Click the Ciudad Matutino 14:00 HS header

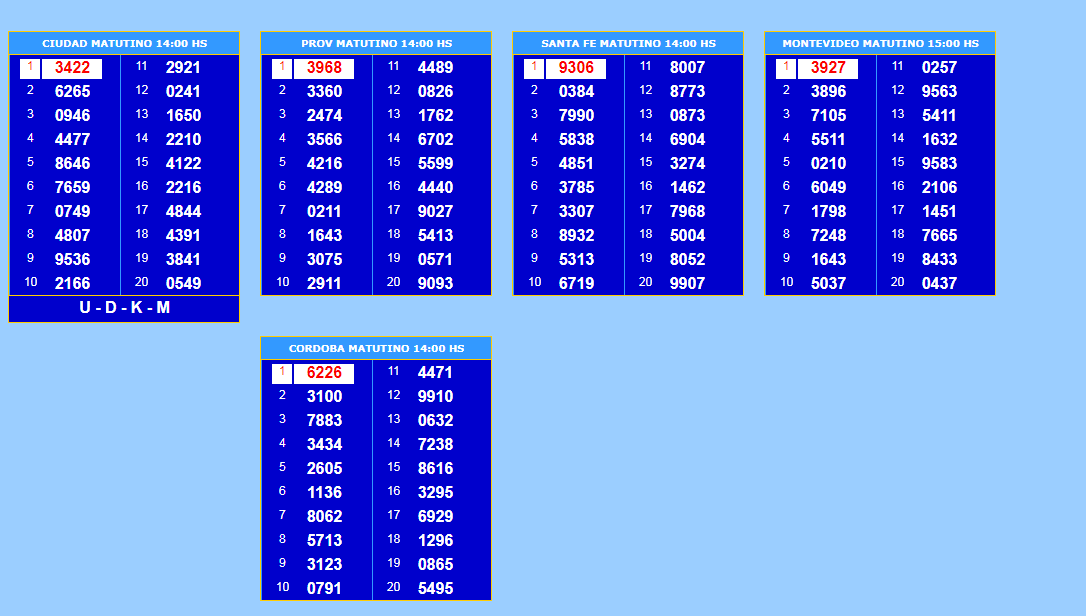124,44
